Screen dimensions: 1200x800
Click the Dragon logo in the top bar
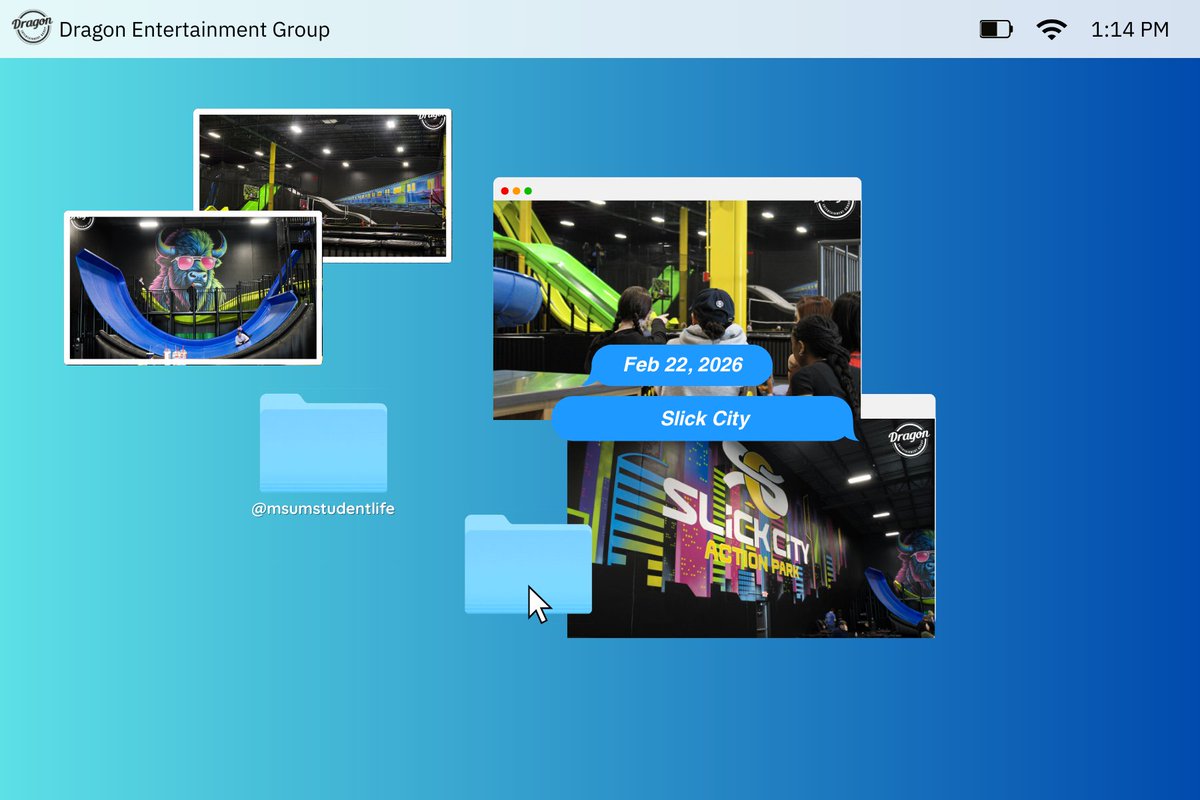(32, 29)
